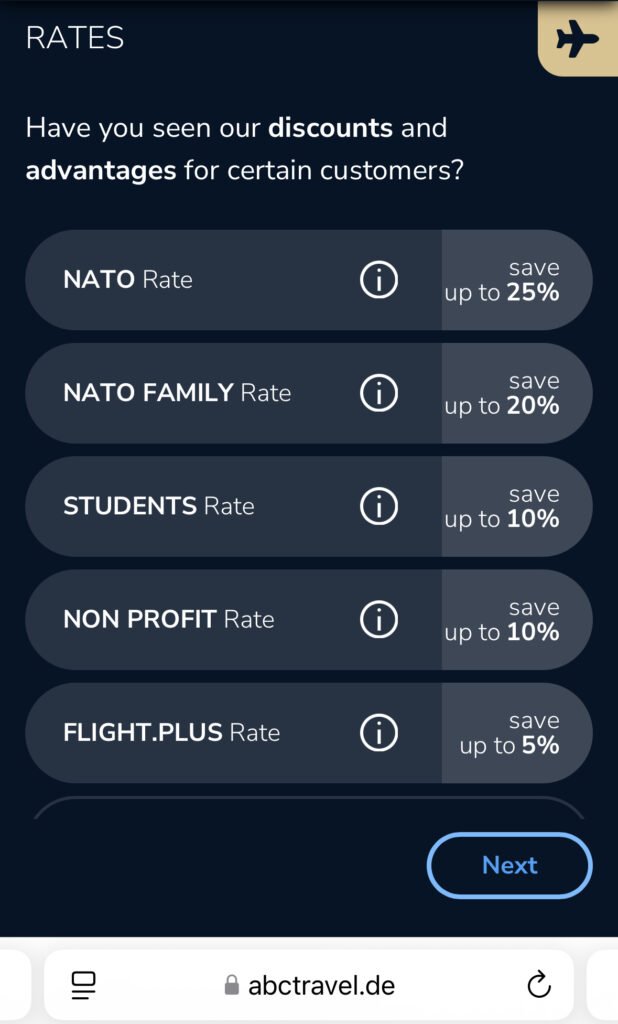618x1024 pixels.
Task: Pick the NON PROFIT Rate label
Action: [168, 620]
